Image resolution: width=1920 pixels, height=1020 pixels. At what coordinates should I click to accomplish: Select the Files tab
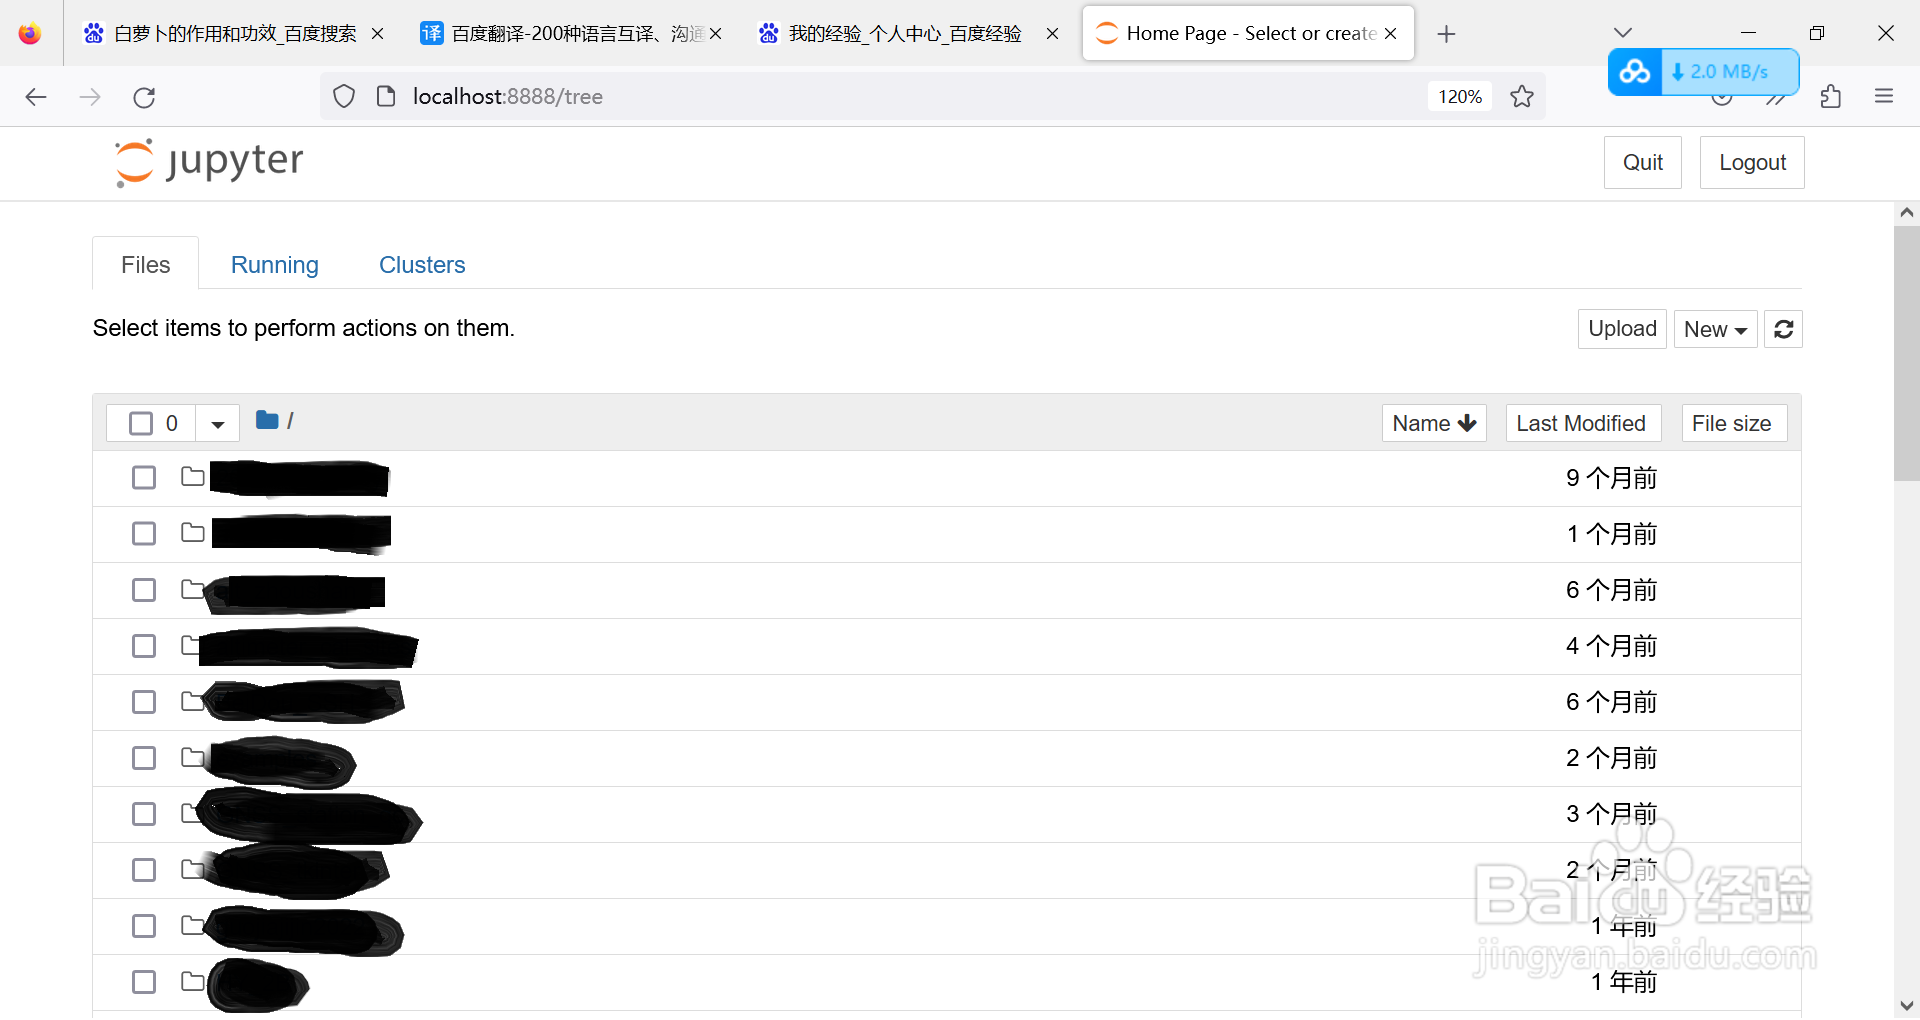(146, 264)
